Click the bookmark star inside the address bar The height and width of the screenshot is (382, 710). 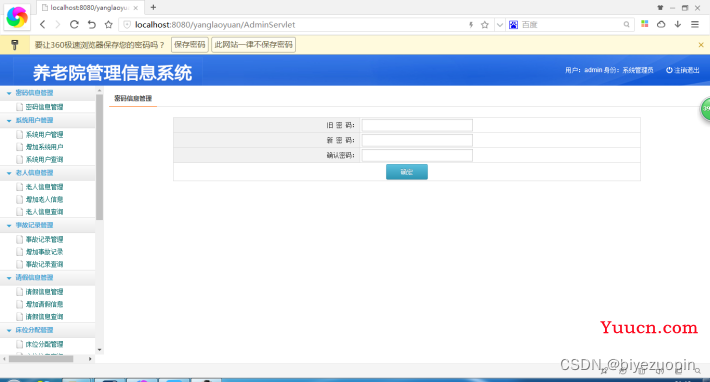(485, 25)
